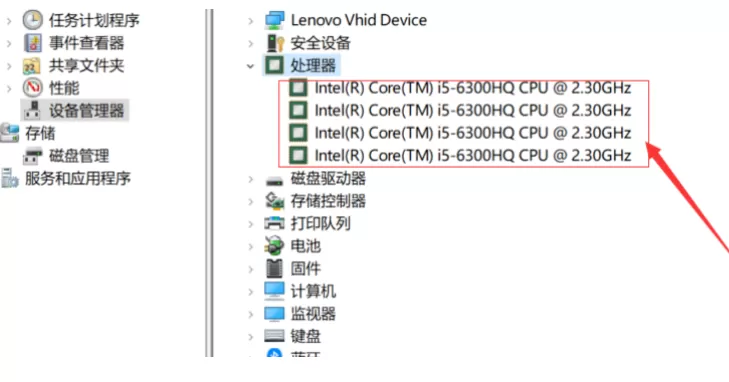Select the first i5-6300HQ processor entry
This screenshot has height=382, width=729.
(472, 88)
